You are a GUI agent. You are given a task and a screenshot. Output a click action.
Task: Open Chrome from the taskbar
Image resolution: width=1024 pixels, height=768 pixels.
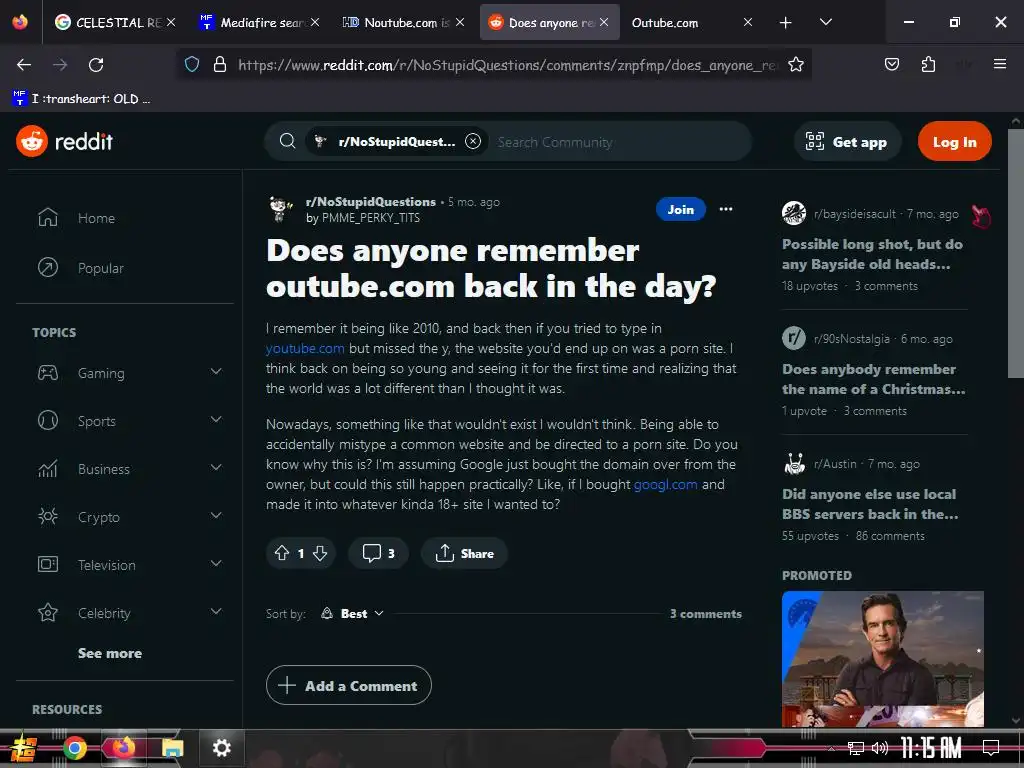click(74, 748)
